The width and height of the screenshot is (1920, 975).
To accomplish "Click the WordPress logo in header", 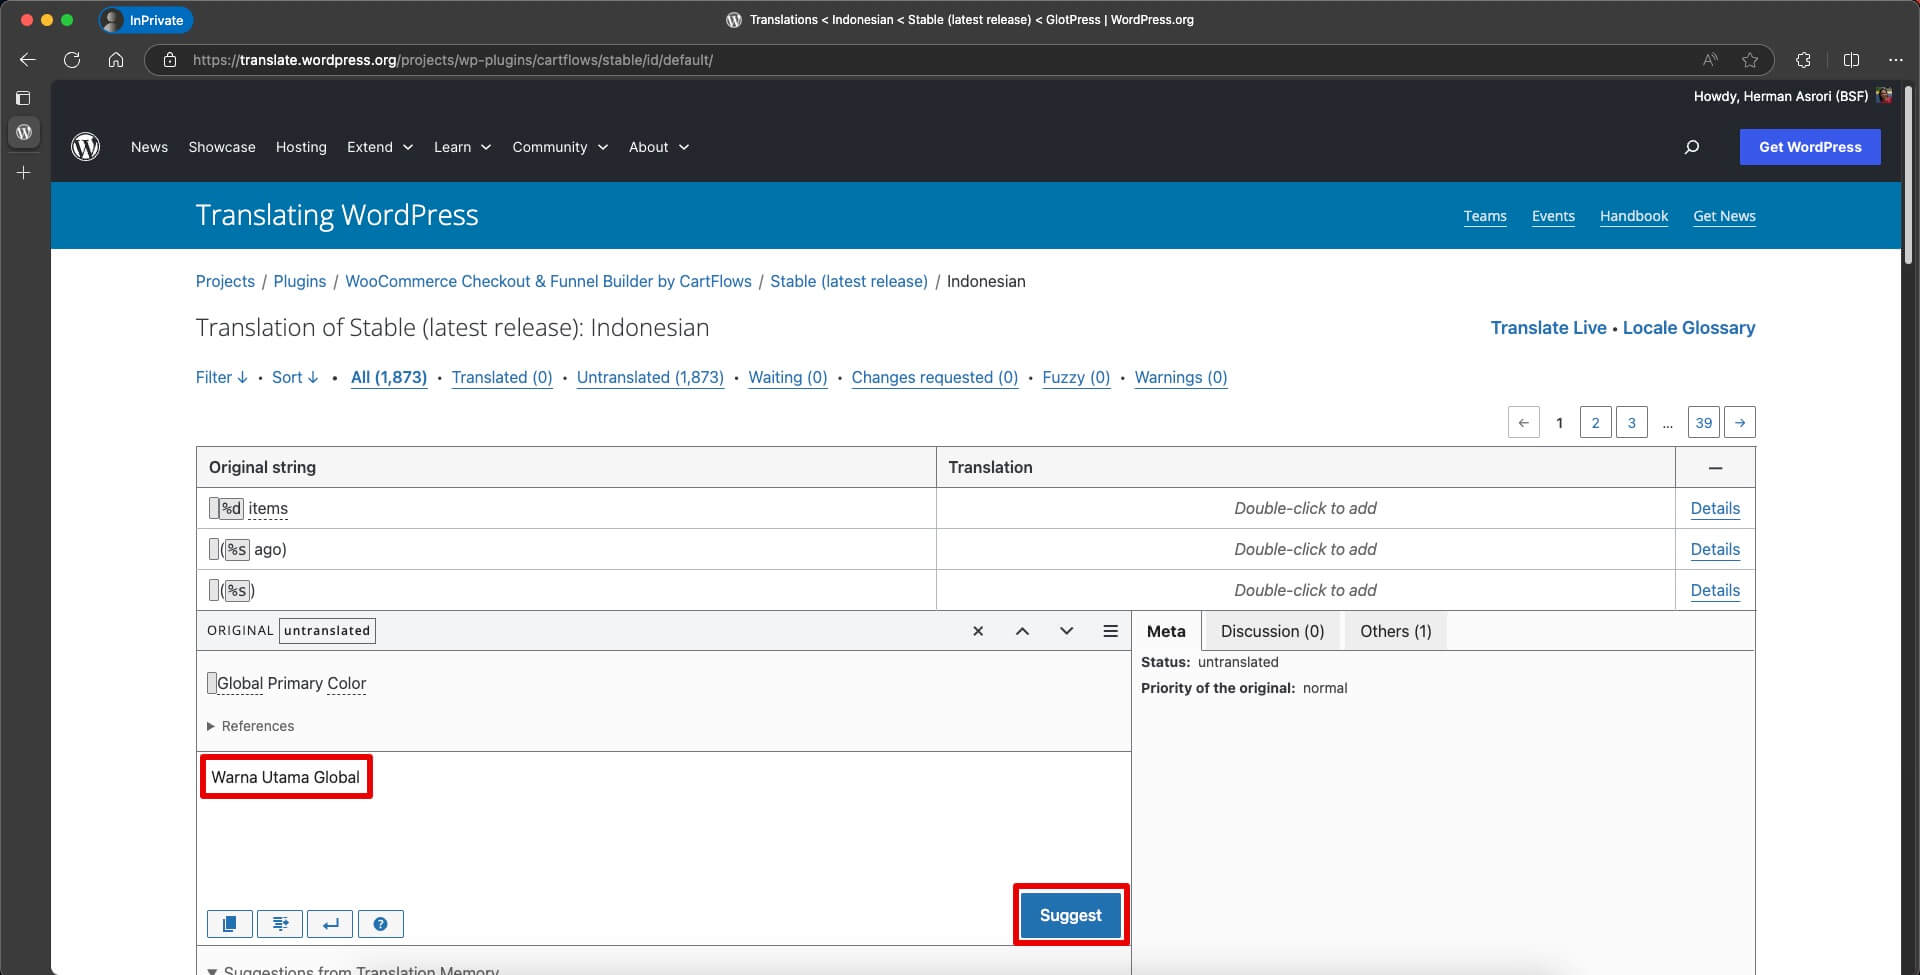I will tap(86, 147).
